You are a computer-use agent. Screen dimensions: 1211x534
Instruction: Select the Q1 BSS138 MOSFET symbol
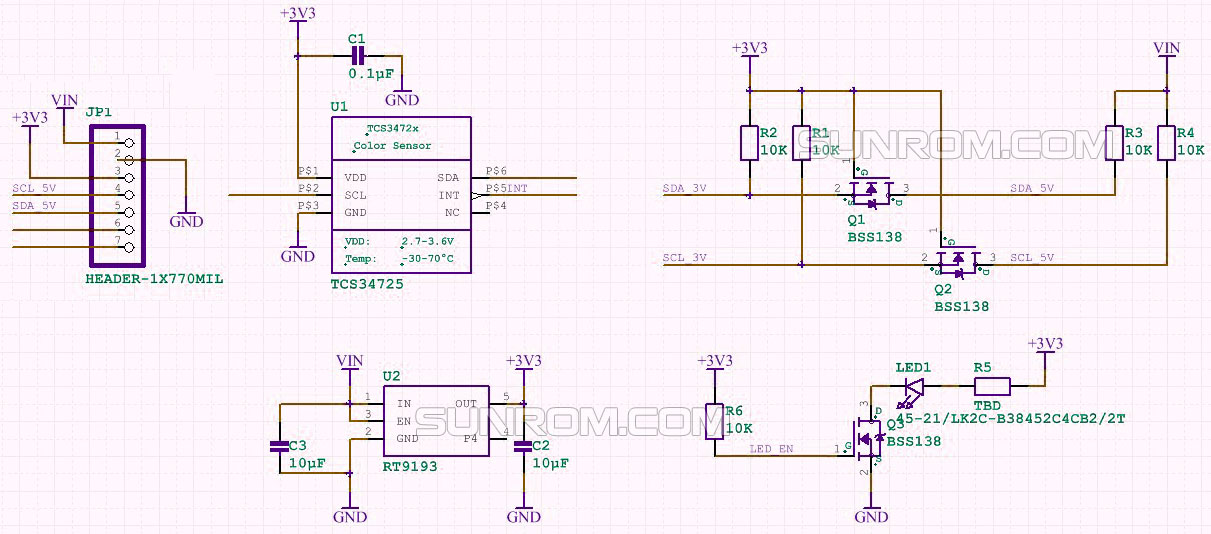pos(869,192)
